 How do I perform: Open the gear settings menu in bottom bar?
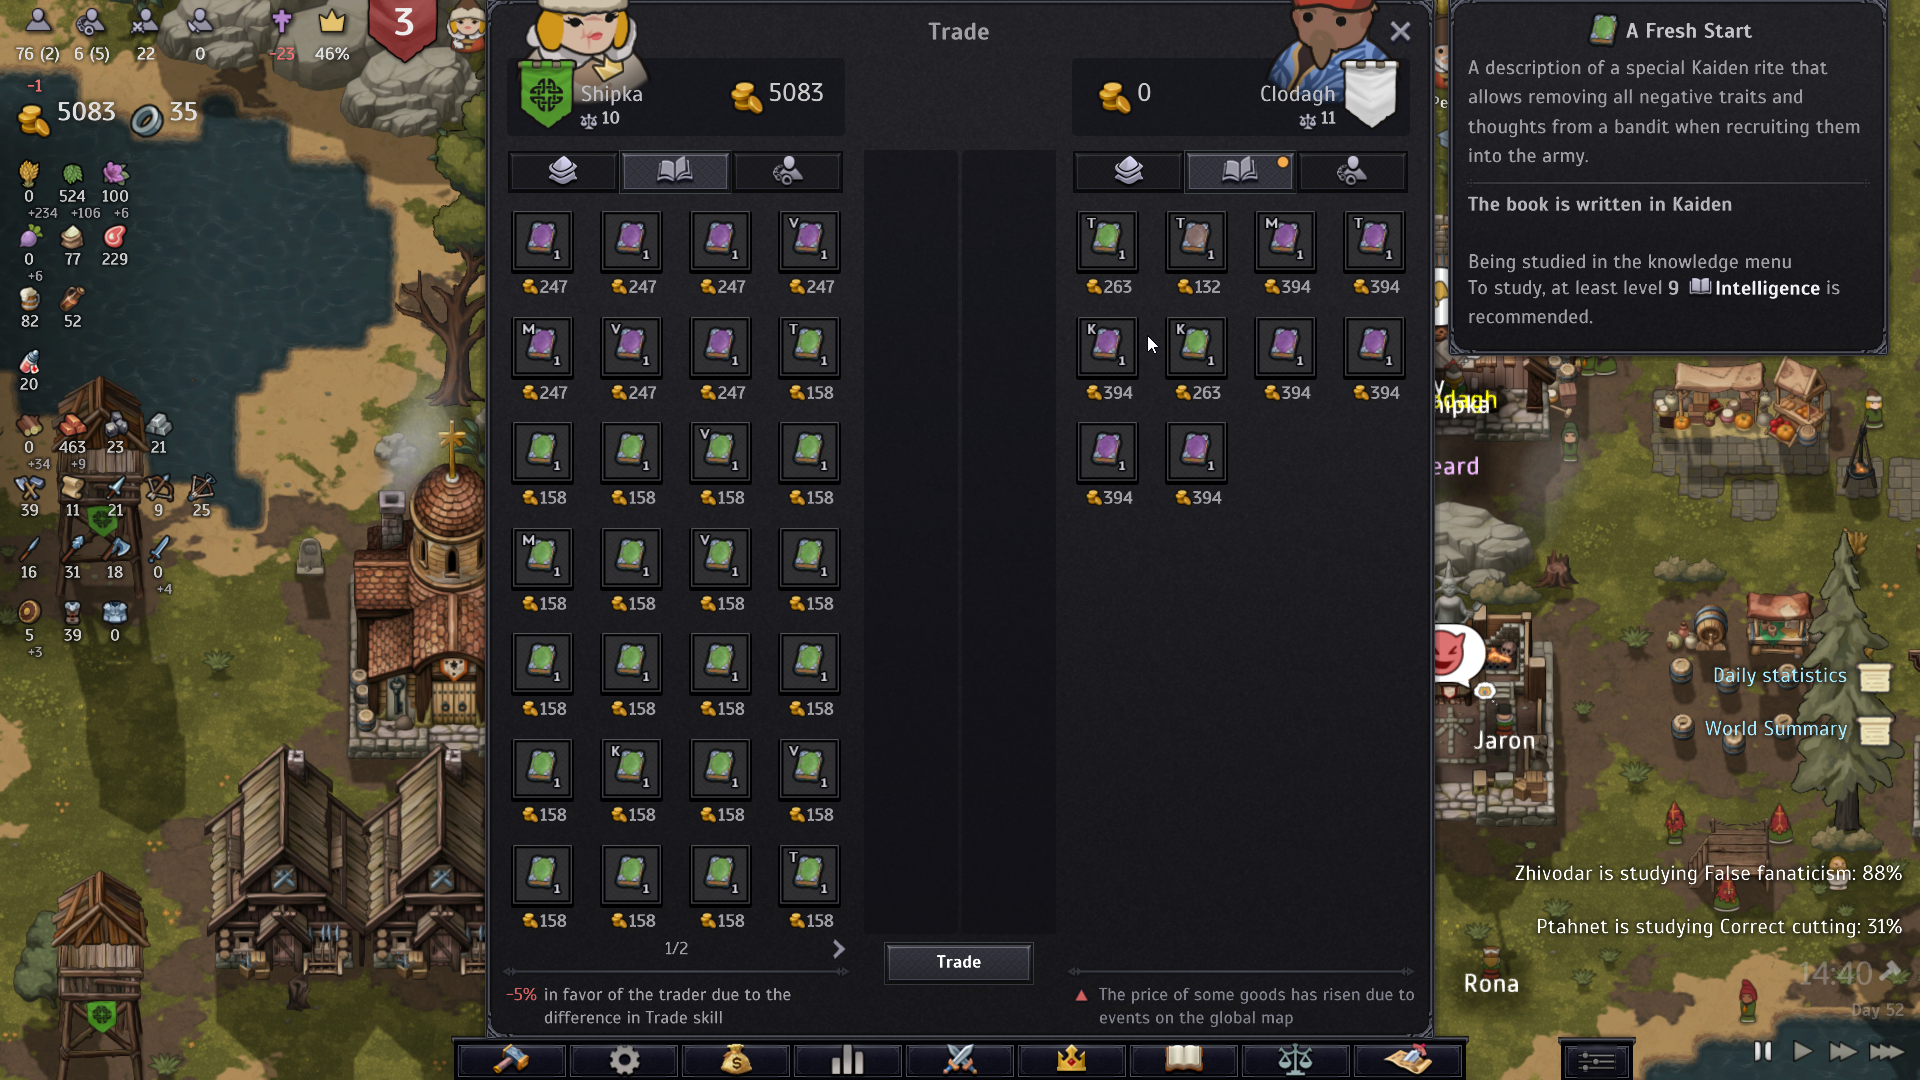click(x=624, y=1059)
